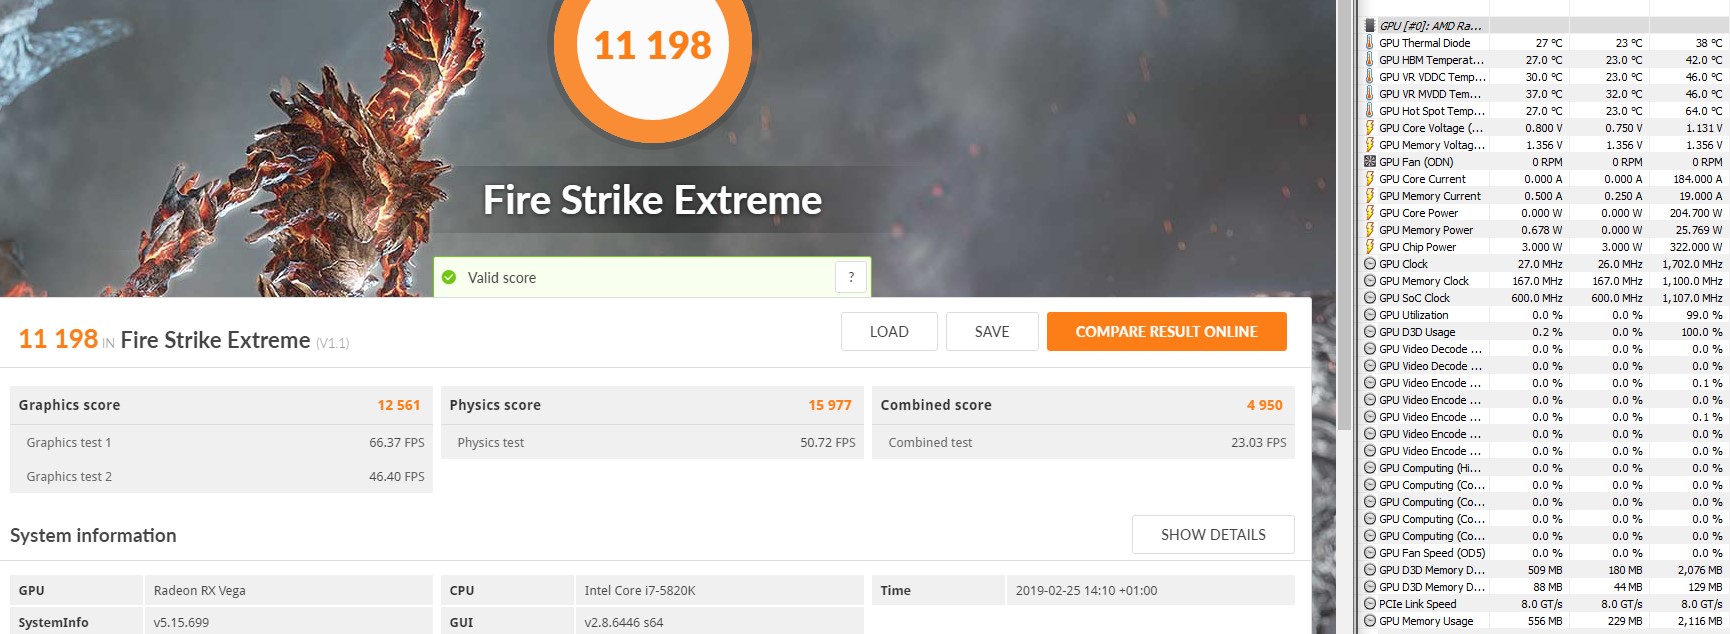Click the Graphics test 1 row

coord(221,442)
